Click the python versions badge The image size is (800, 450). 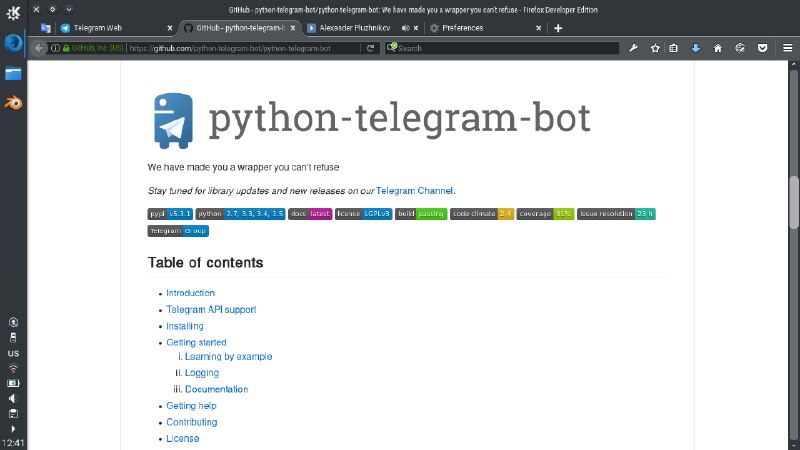(x=240, y=214)
